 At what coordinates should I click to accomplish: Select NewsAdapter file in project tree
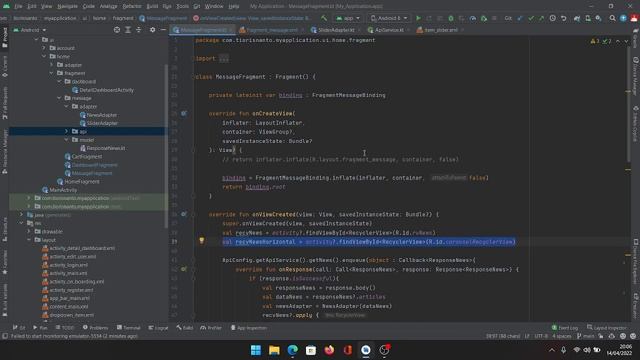[98, 115]
